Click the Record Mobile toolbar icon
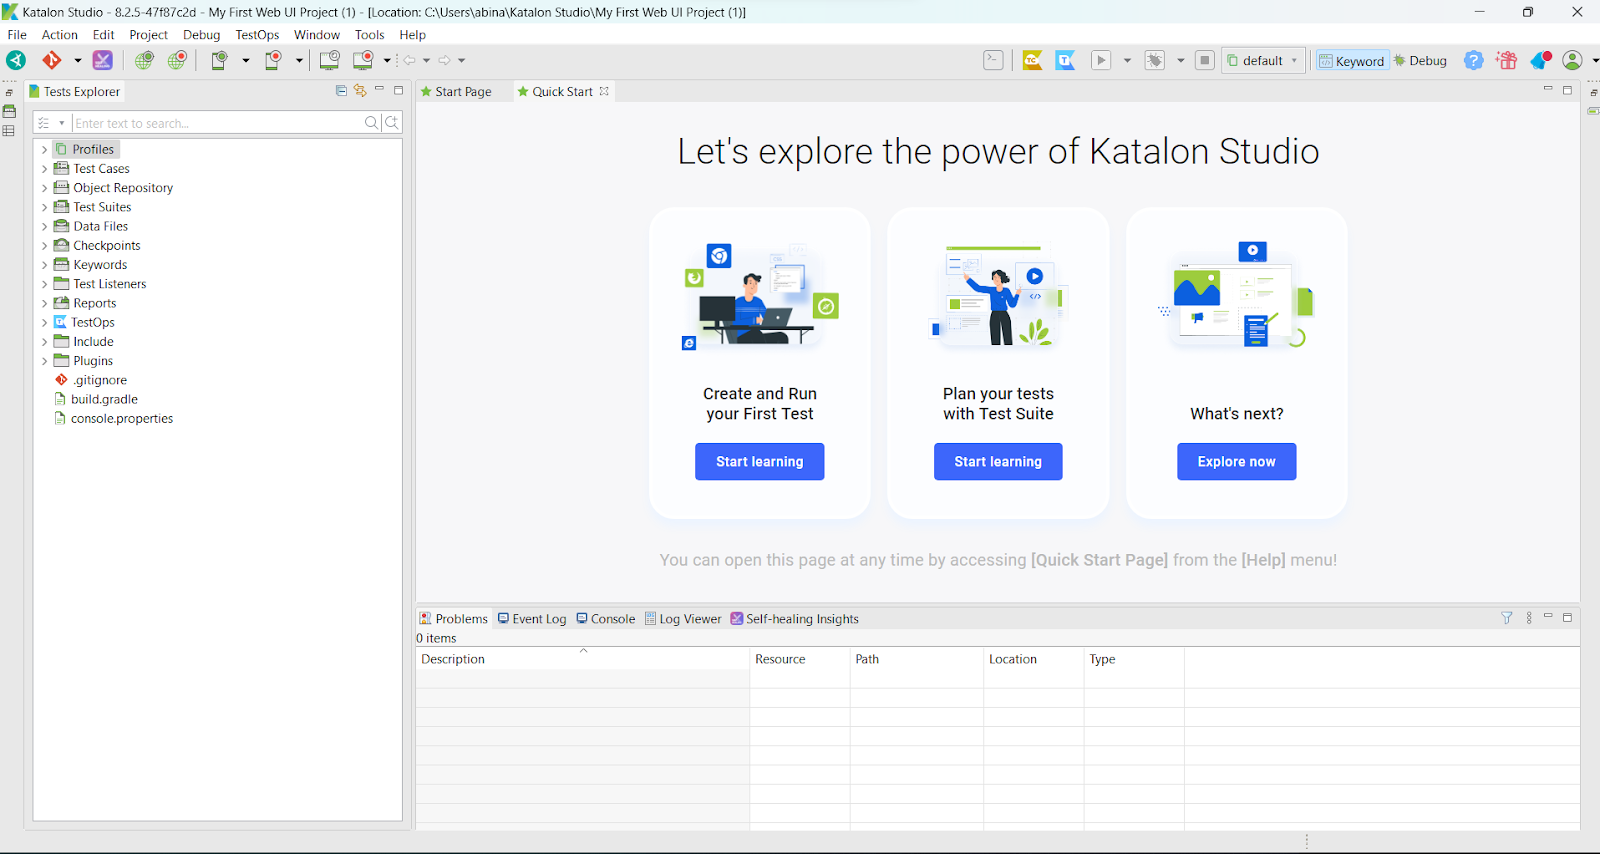The image size is (1600, 854). pyautogui.click(x=273, y=60)
